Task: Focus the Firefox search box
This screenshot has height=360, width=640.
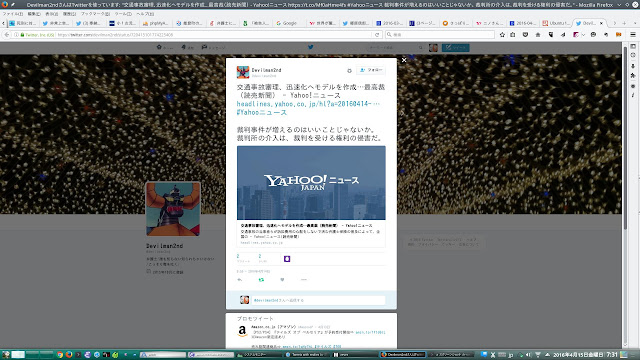Action: pyautogui.click(x=440, y=35)
